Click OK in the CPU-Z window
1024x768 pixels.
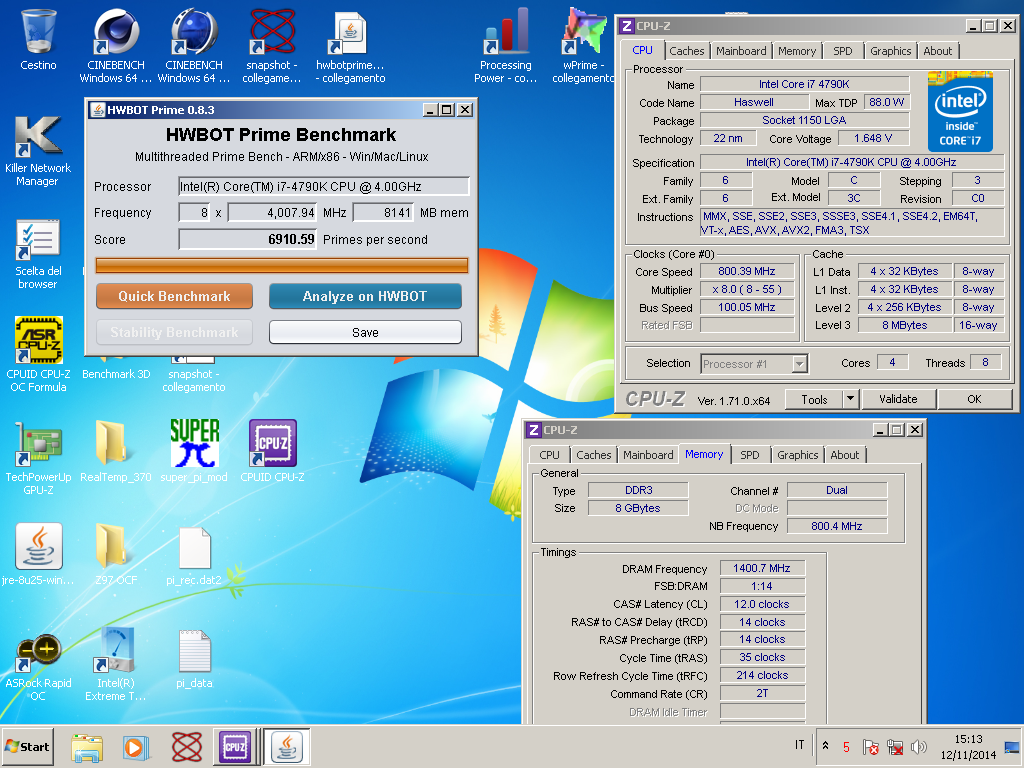click(x=974, y=399)
